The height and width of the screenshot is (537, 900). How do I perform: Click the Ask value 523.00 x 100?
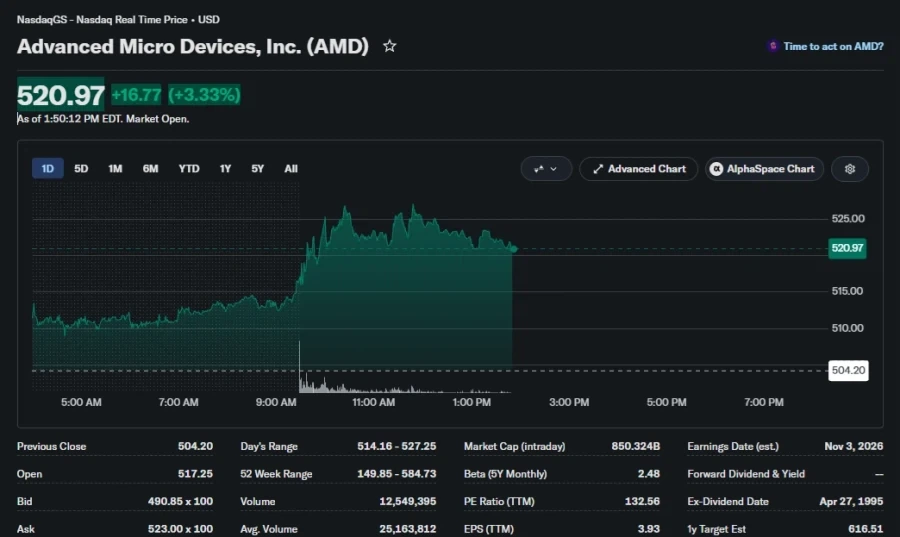[180, 529]
